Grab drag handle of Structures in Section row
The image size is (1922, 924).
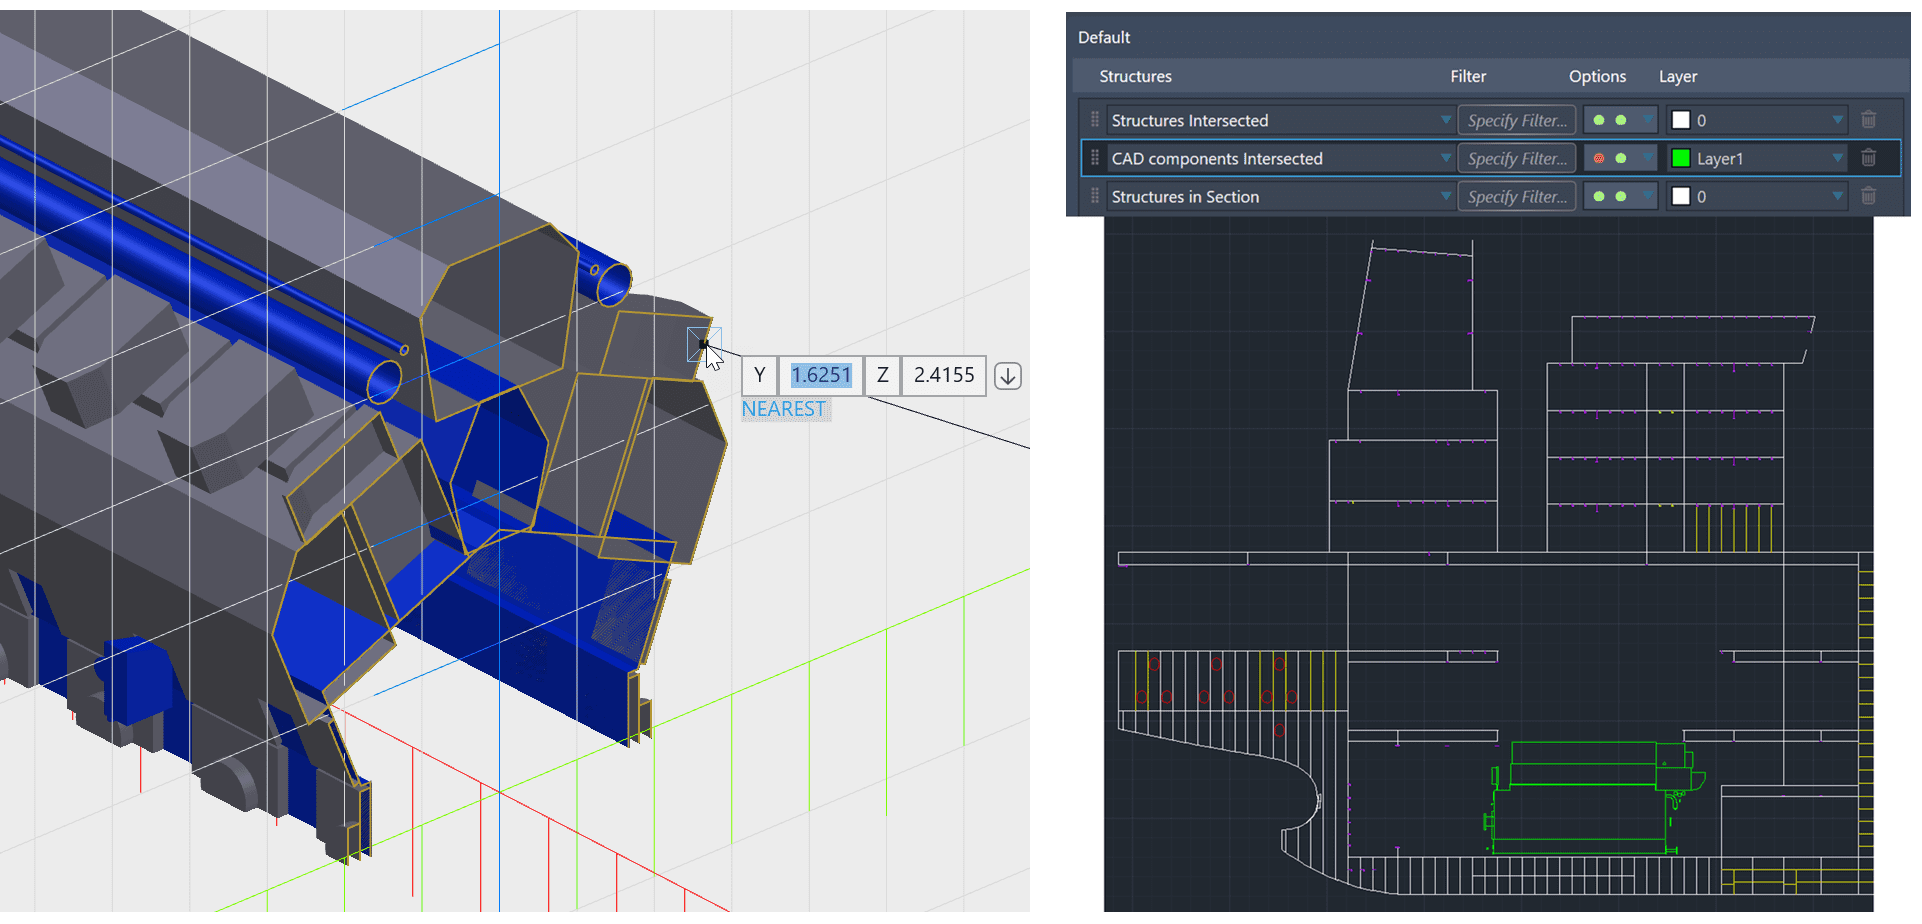(x=1094, y=196)
